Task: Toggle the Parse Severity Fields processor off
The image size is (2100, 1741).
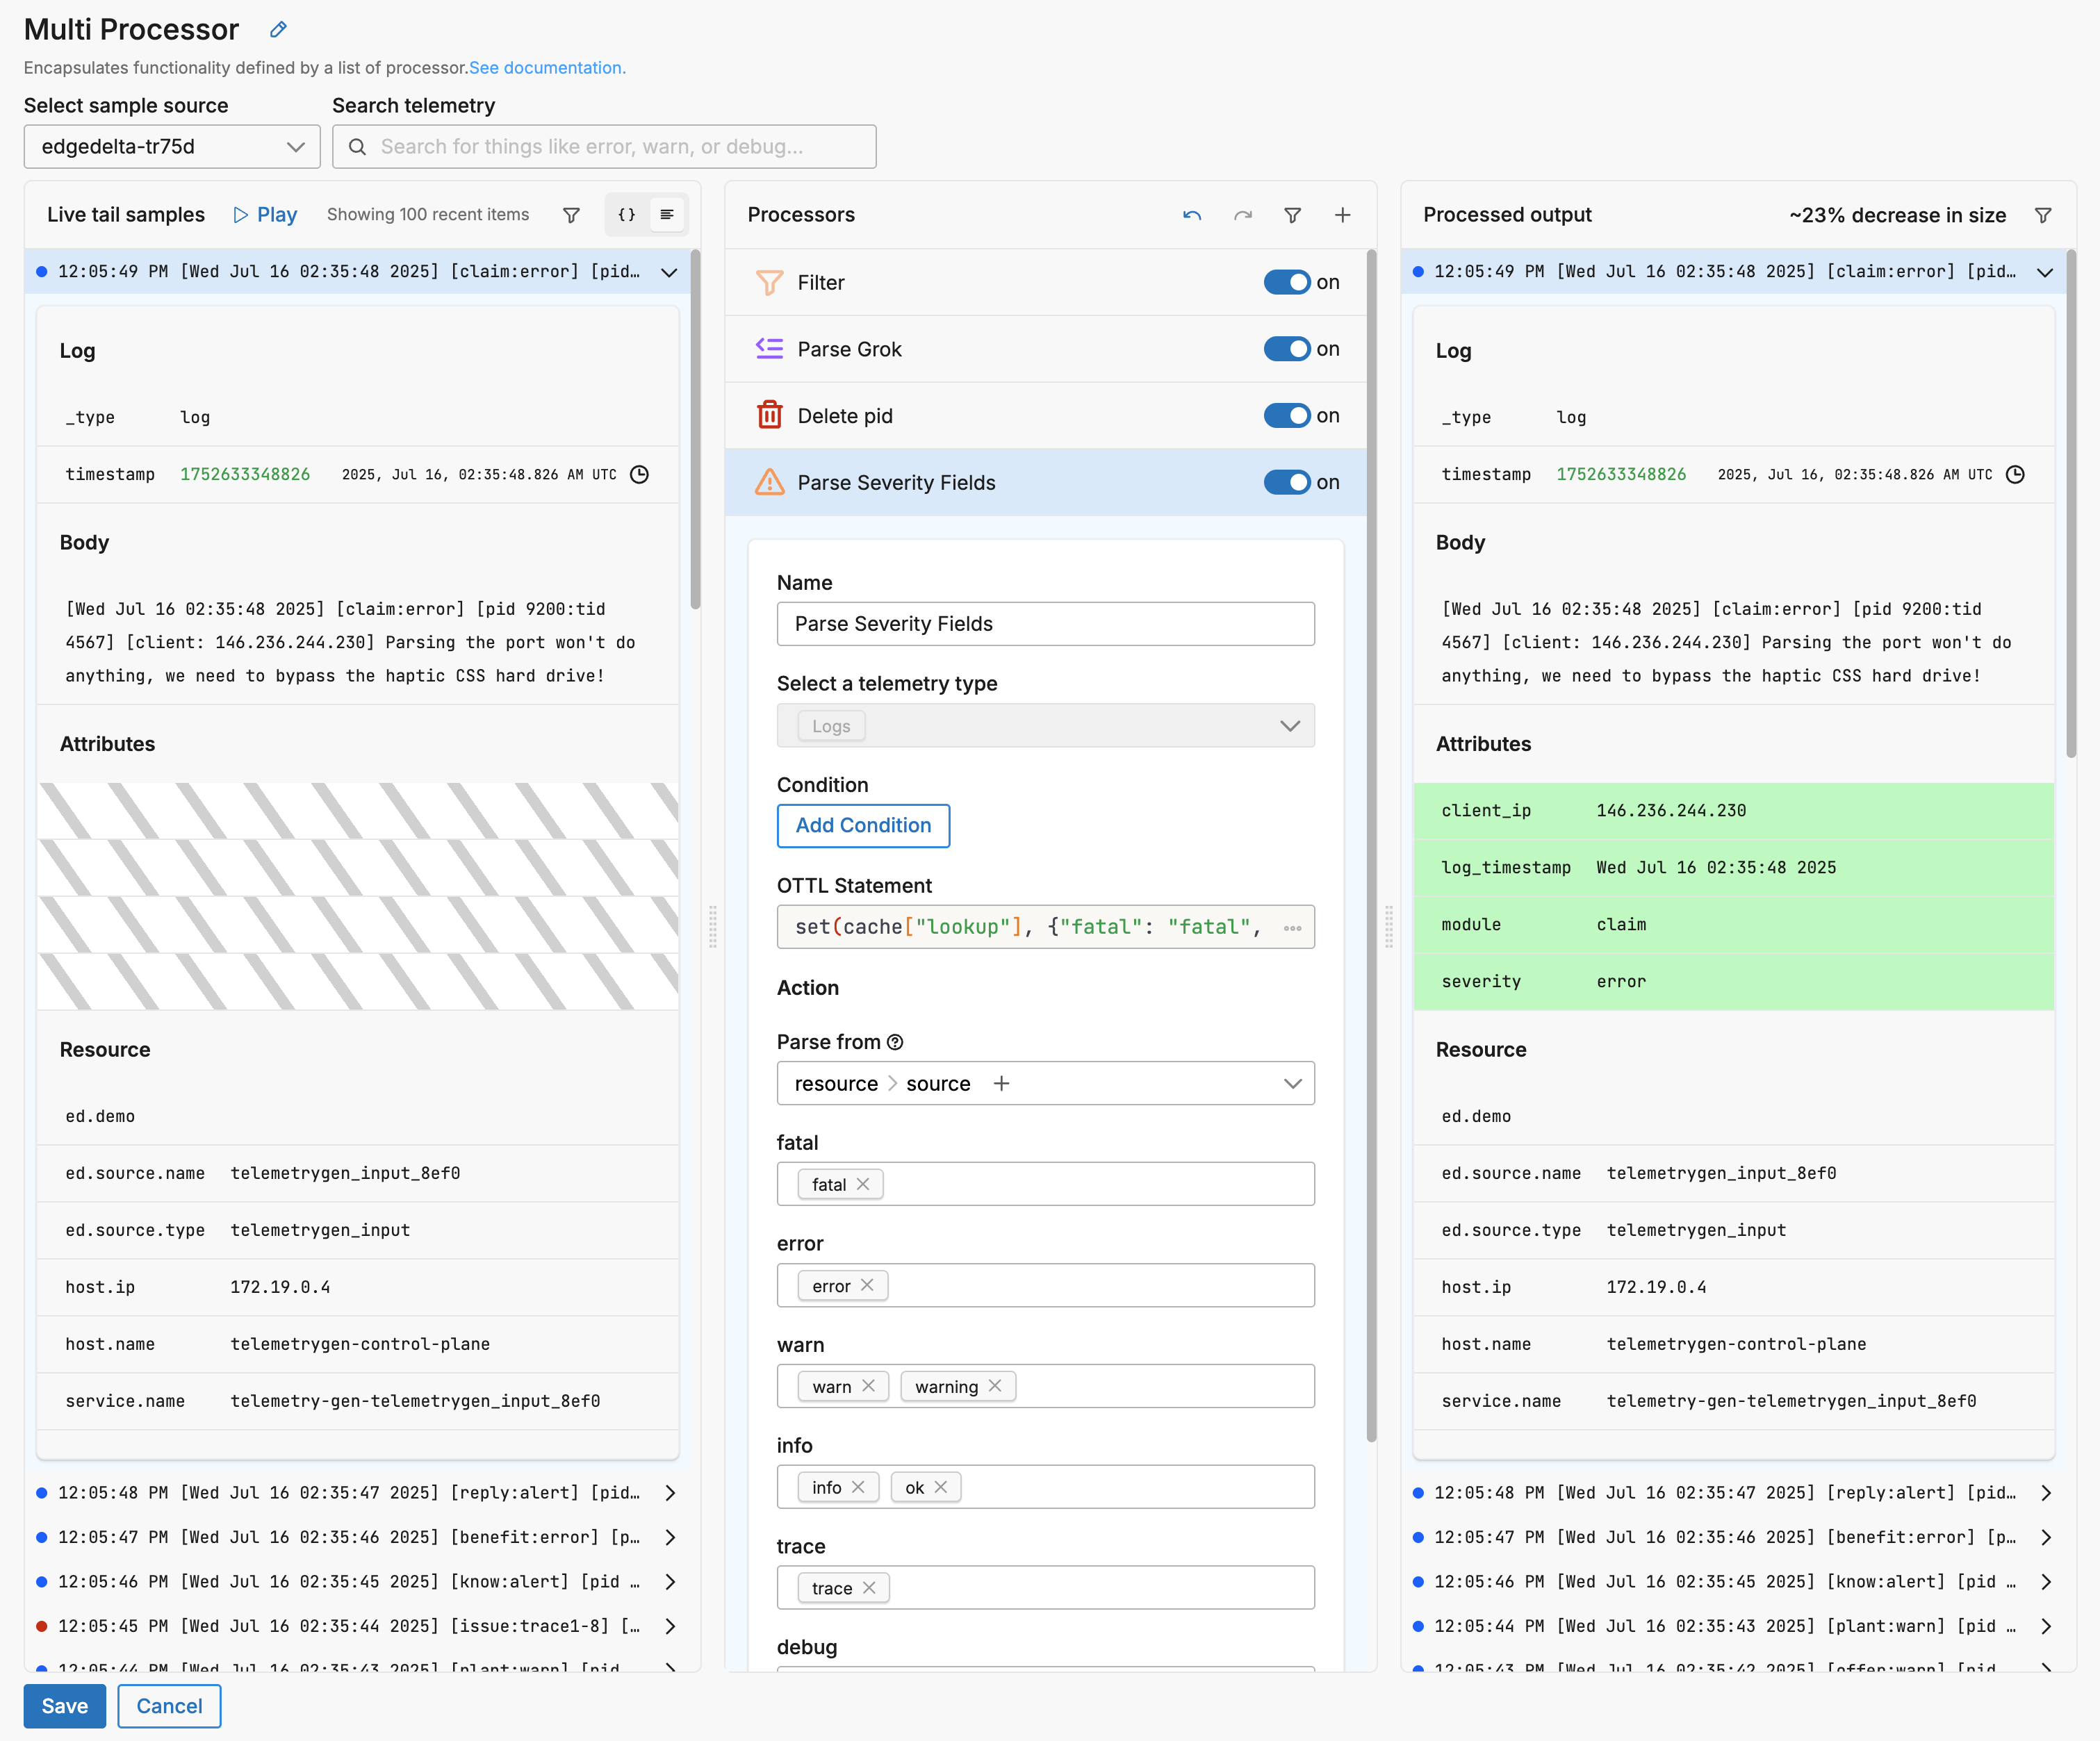Action: 1287,482
